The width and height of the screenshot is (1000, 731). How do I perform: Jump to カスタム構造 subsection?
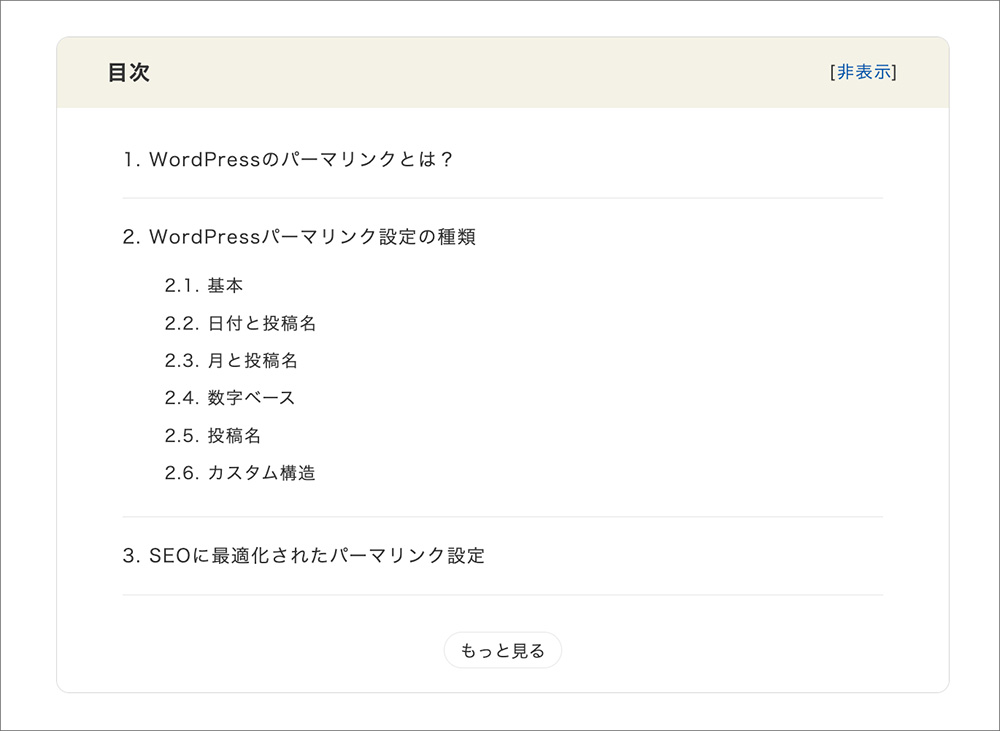coord(261,473)
